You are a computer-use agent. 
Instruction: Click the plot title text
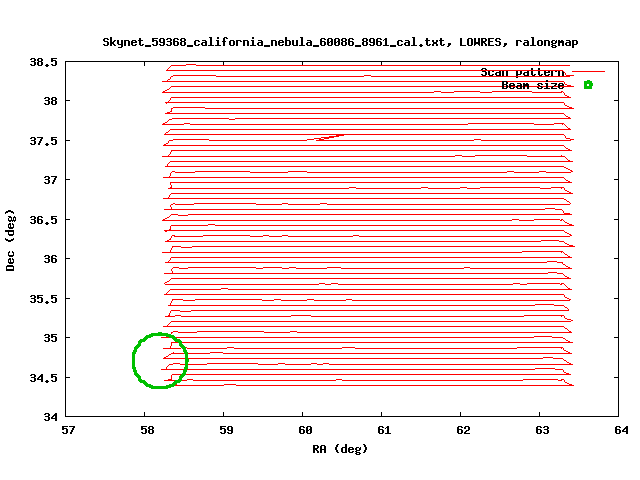coord(340,42)
